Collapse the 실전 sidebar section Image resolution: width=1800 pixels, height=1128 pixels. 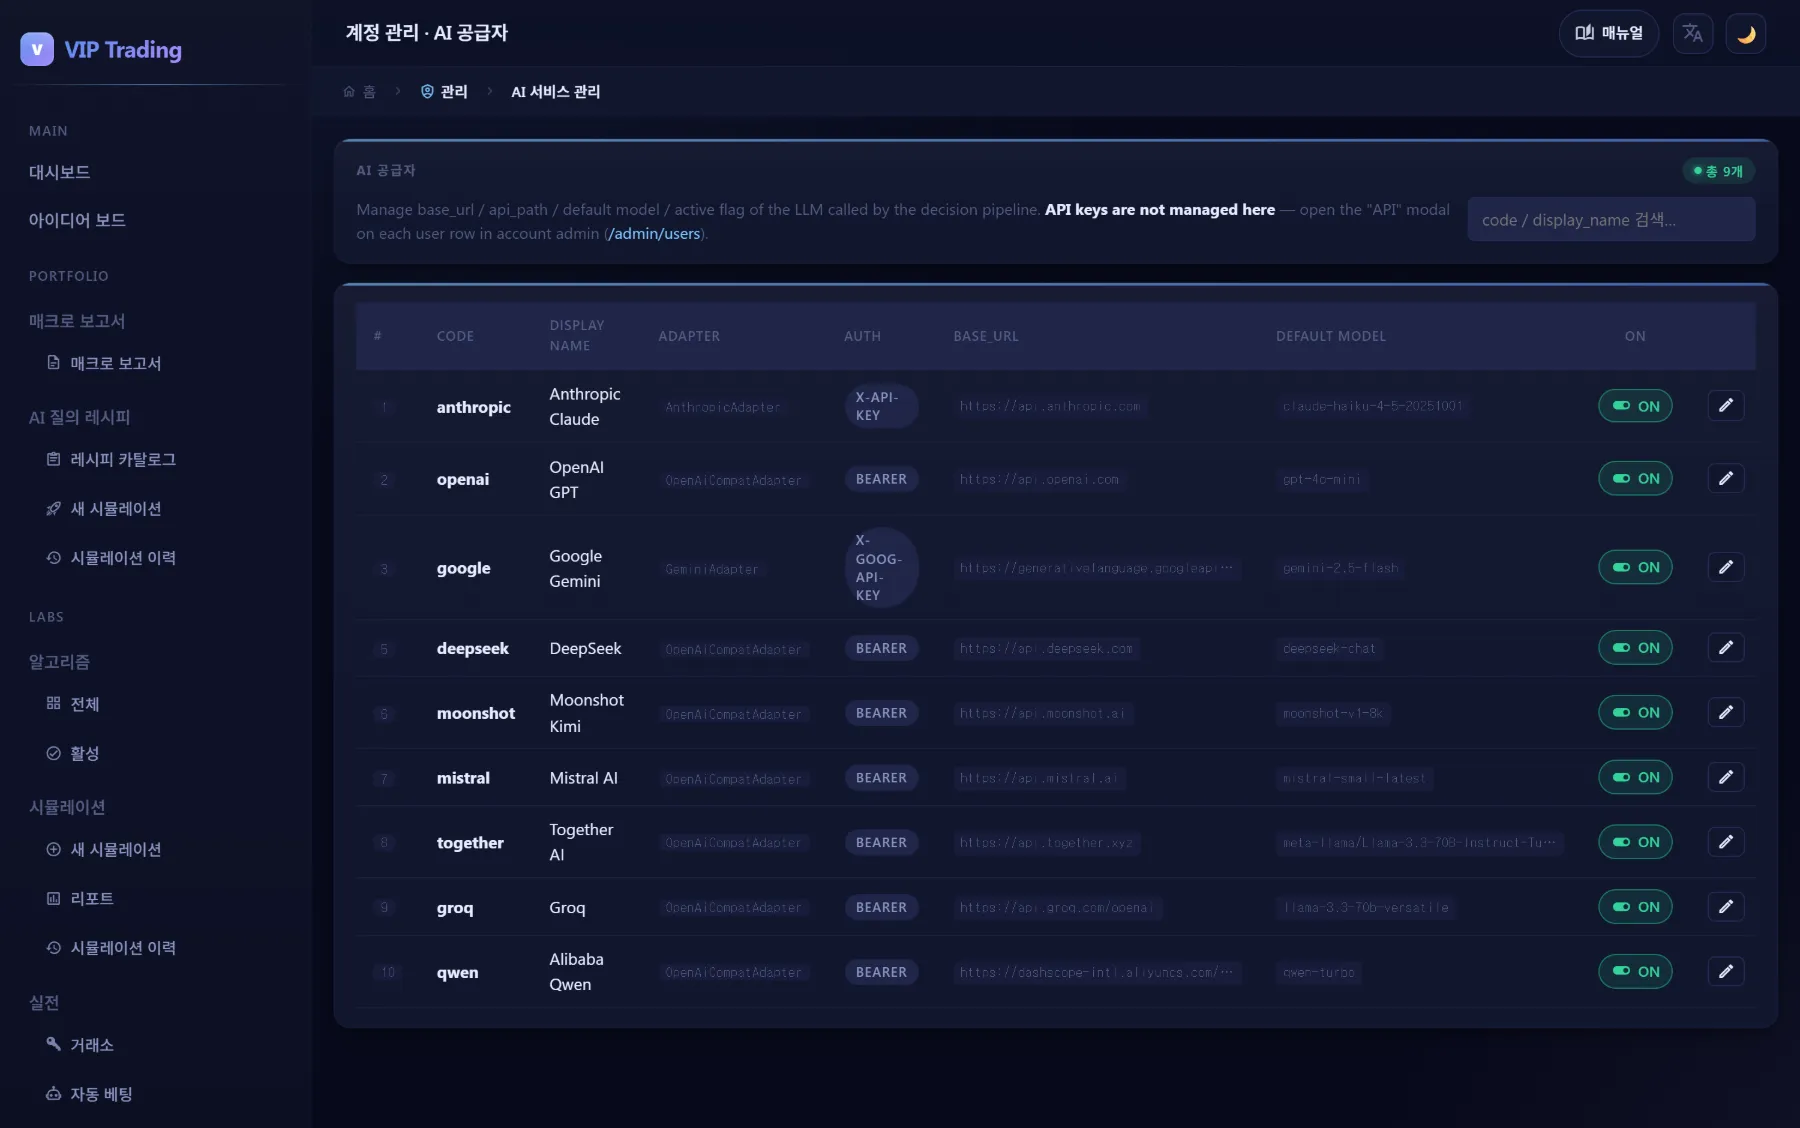(x=44, y=1003)
